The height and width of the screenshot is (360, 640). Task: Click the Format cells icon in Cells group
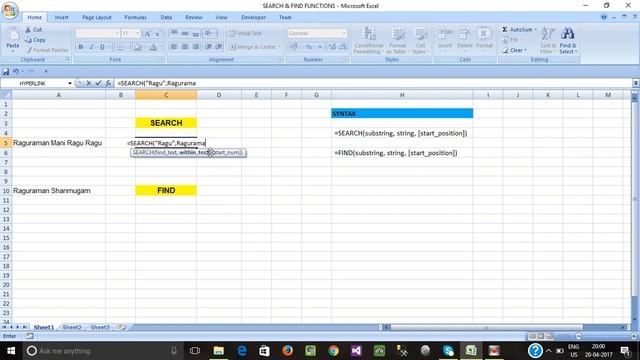[484, 38]
